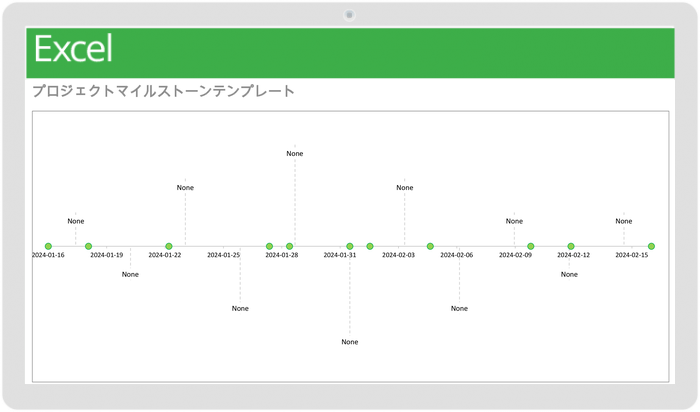Click the topmost None data label
Image resolution: width=700 pixels, height=412 pixels.
click(295, 154)
